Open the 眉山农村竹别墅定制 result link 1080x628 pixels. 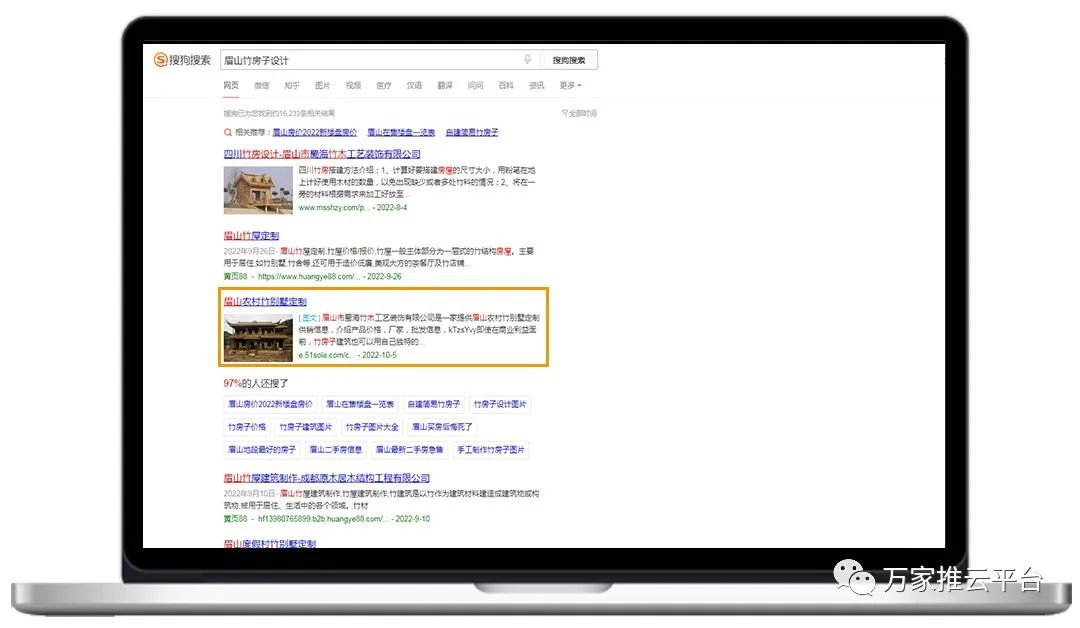[x=265, y=301]
